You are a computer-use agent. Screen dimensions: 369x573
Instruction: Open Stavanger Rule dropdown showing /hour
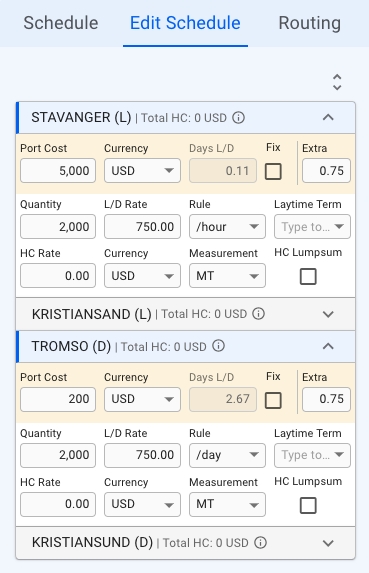coord(227,227)
